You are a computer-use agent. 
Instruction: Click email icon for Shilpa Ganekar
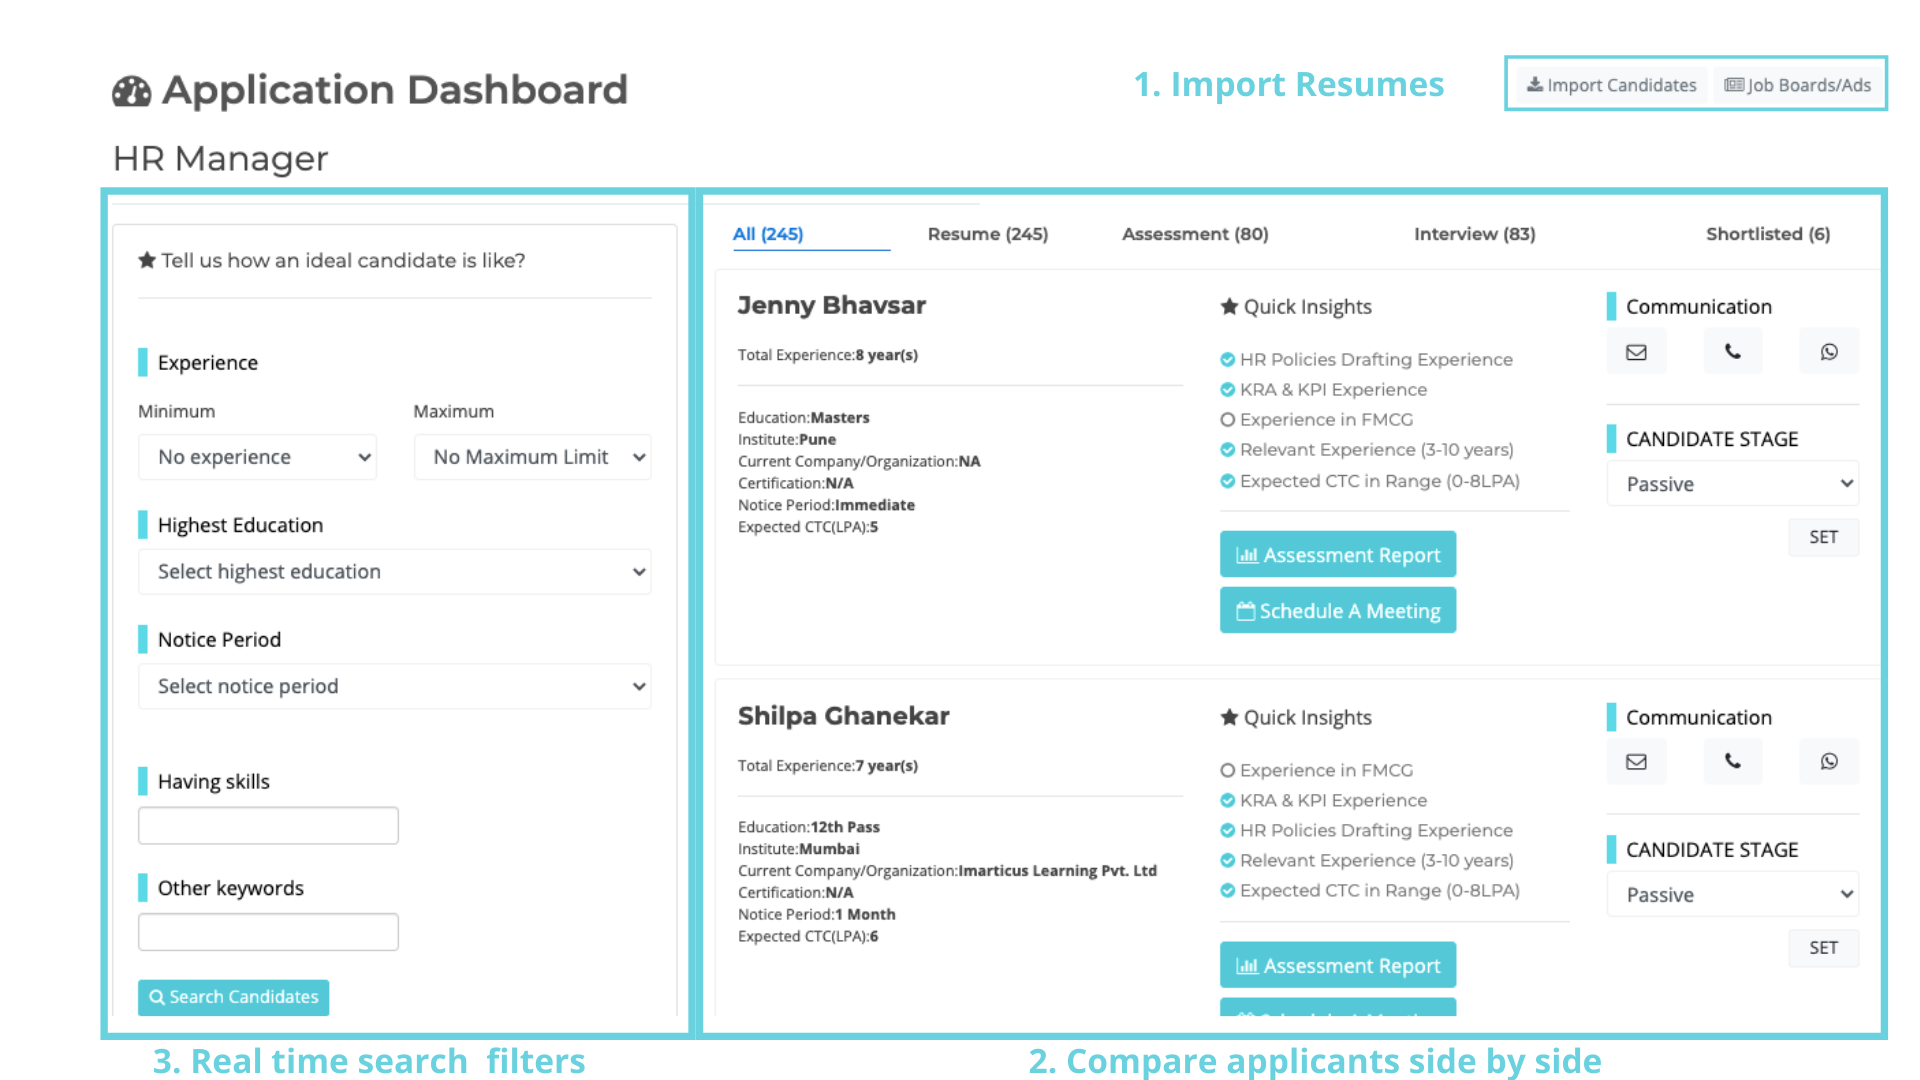tap(1636, 762)
